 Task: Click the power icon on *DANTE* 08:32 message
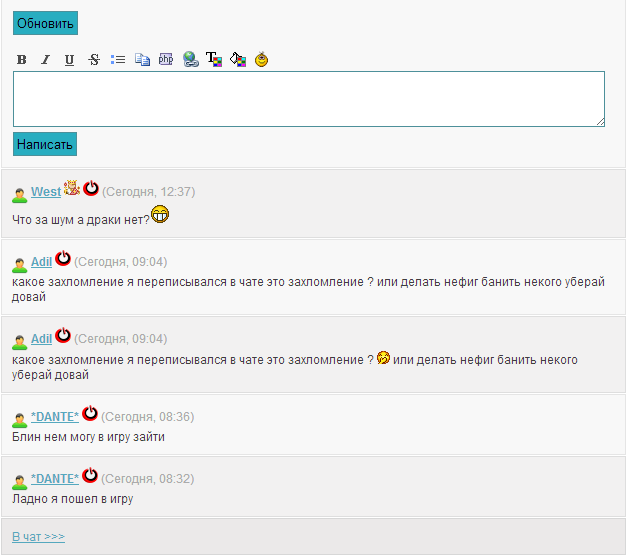90,475
